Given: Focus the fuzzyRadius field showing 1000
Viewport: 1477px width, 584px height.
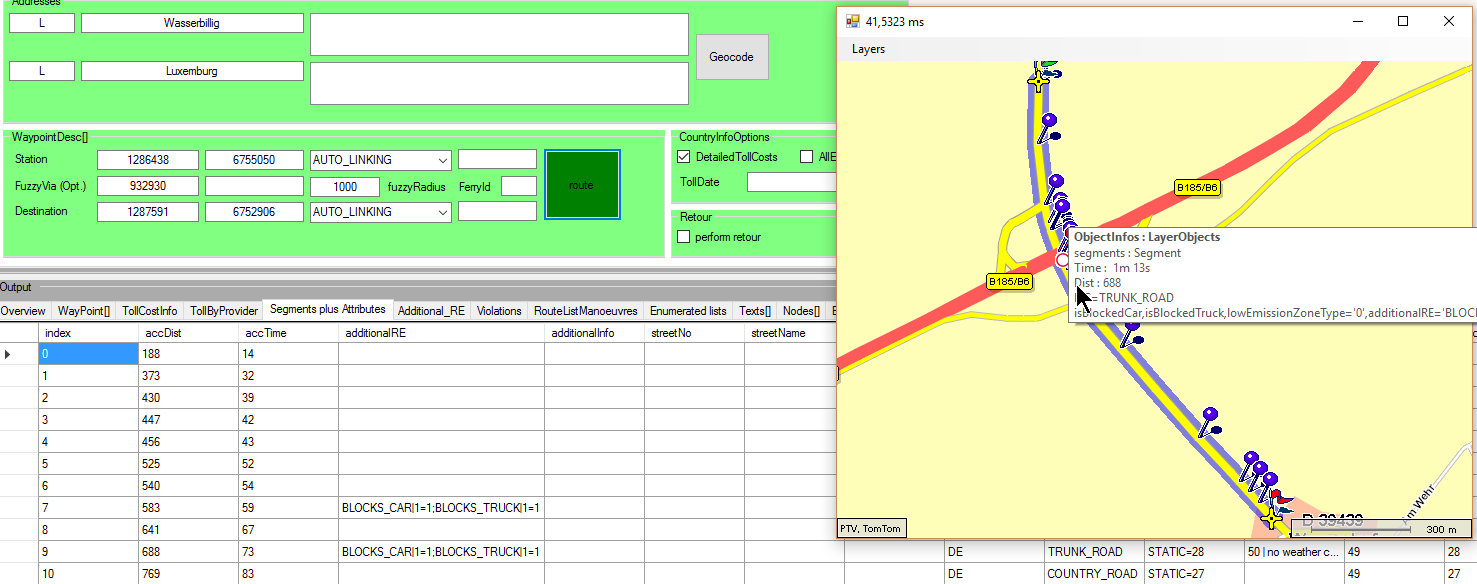Looking at the screenshot, I should [x=345, y=186].
